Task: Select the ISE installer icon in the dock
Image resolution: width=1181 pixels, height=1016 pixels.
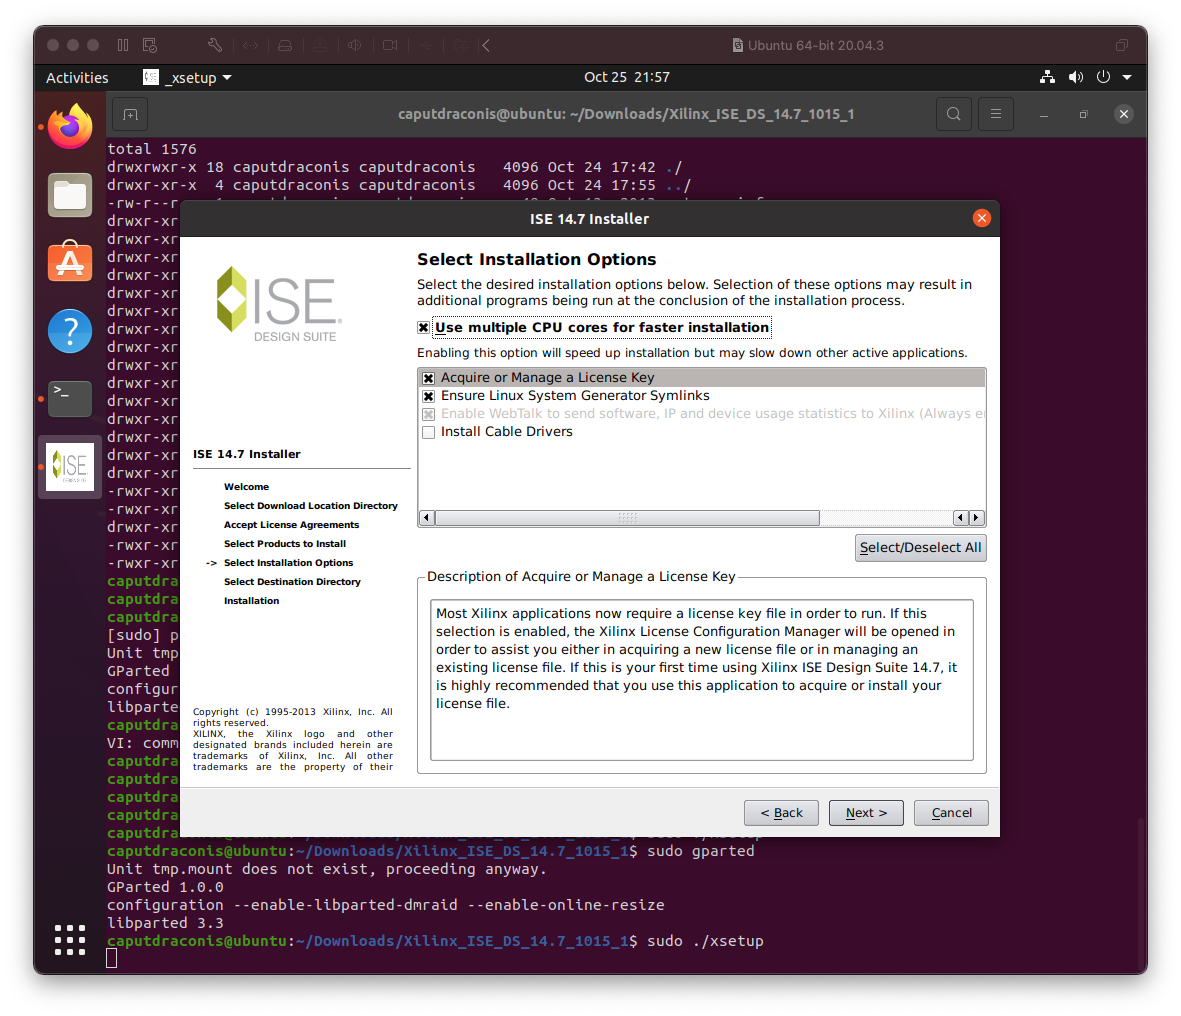Action: coord(70,467)
